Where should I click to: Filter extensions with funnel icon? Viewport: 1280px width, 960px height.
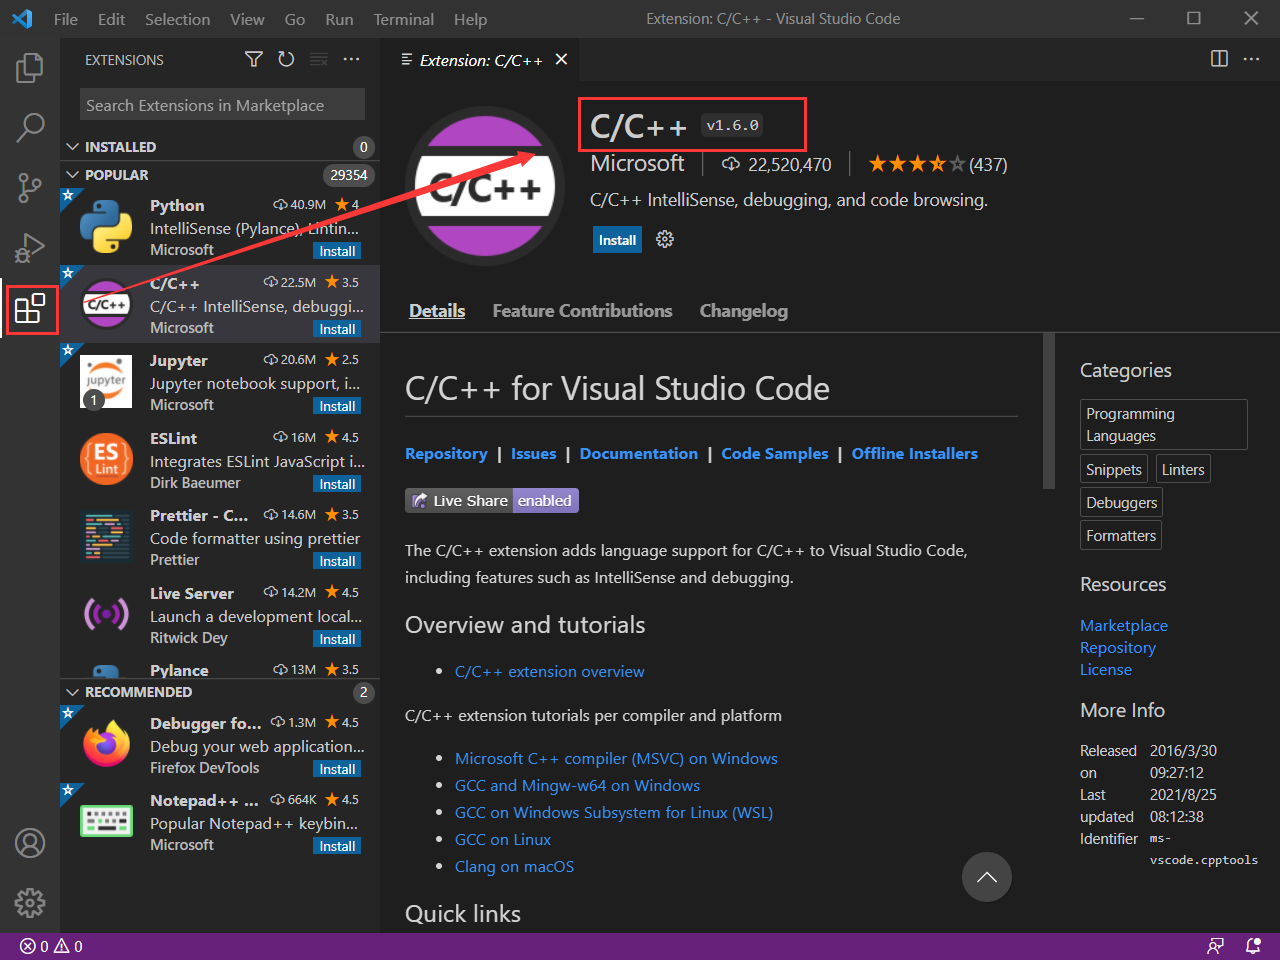click(x=254, y=59)
